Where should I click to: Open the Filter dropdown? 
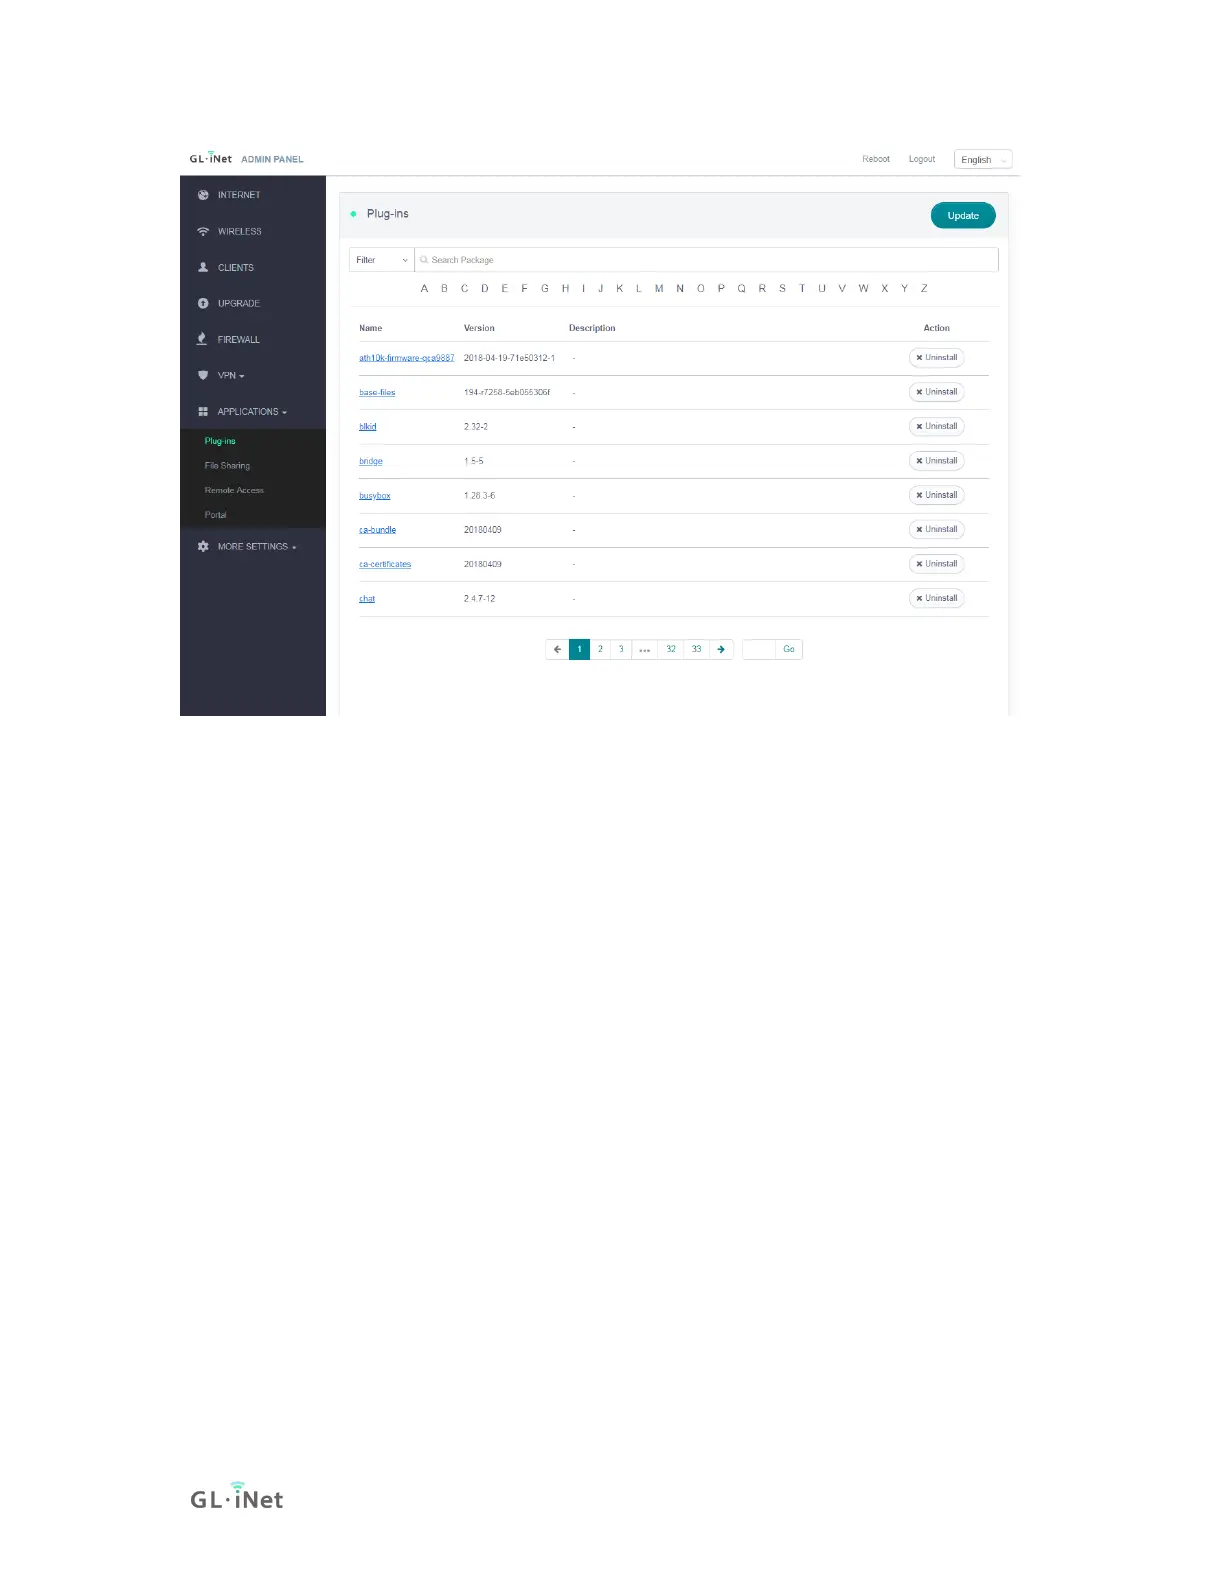[x=381, y=260]
